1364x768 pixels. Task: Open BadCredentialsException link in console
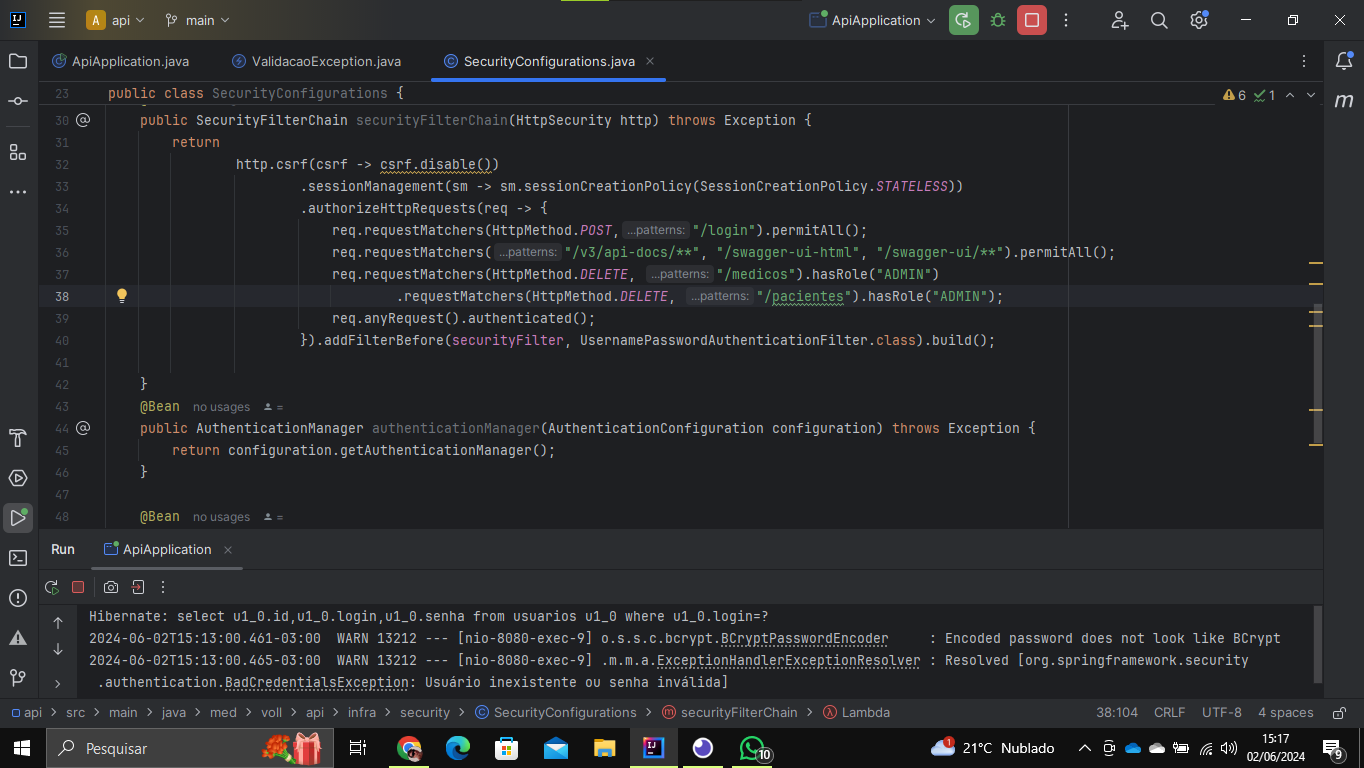(x=317, y=683)
